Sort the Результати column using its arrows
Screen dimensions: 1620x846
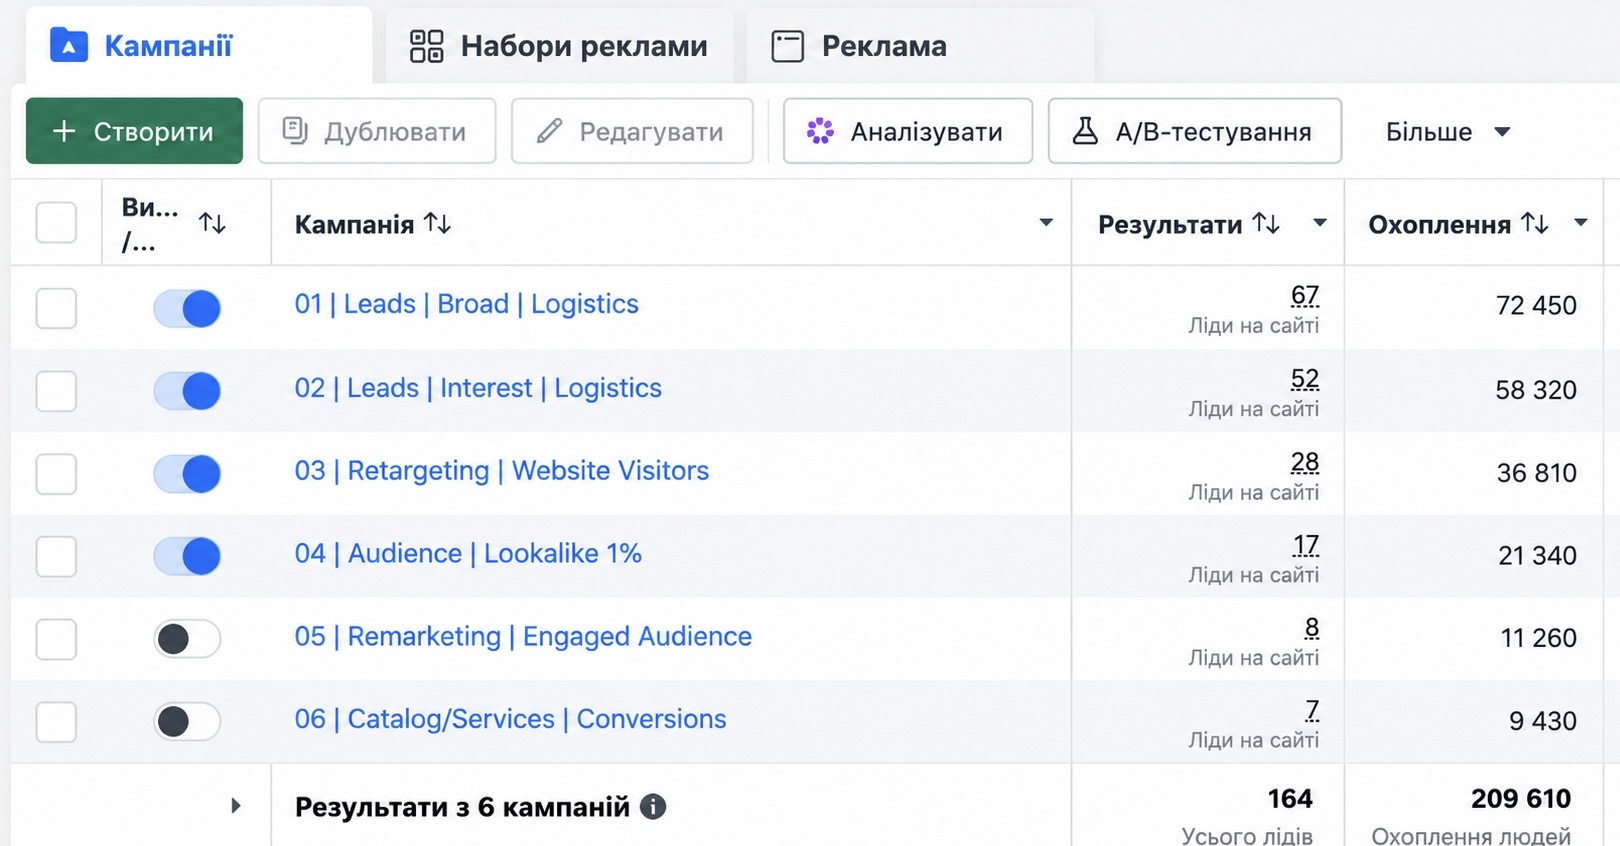(1267, 223)
